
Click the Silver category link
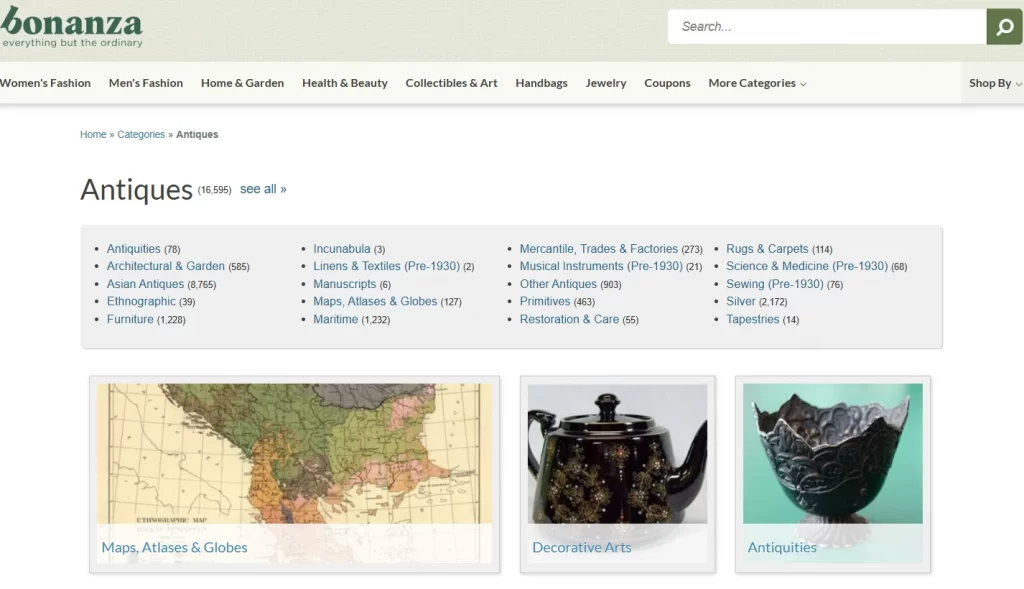click(741, 301)
